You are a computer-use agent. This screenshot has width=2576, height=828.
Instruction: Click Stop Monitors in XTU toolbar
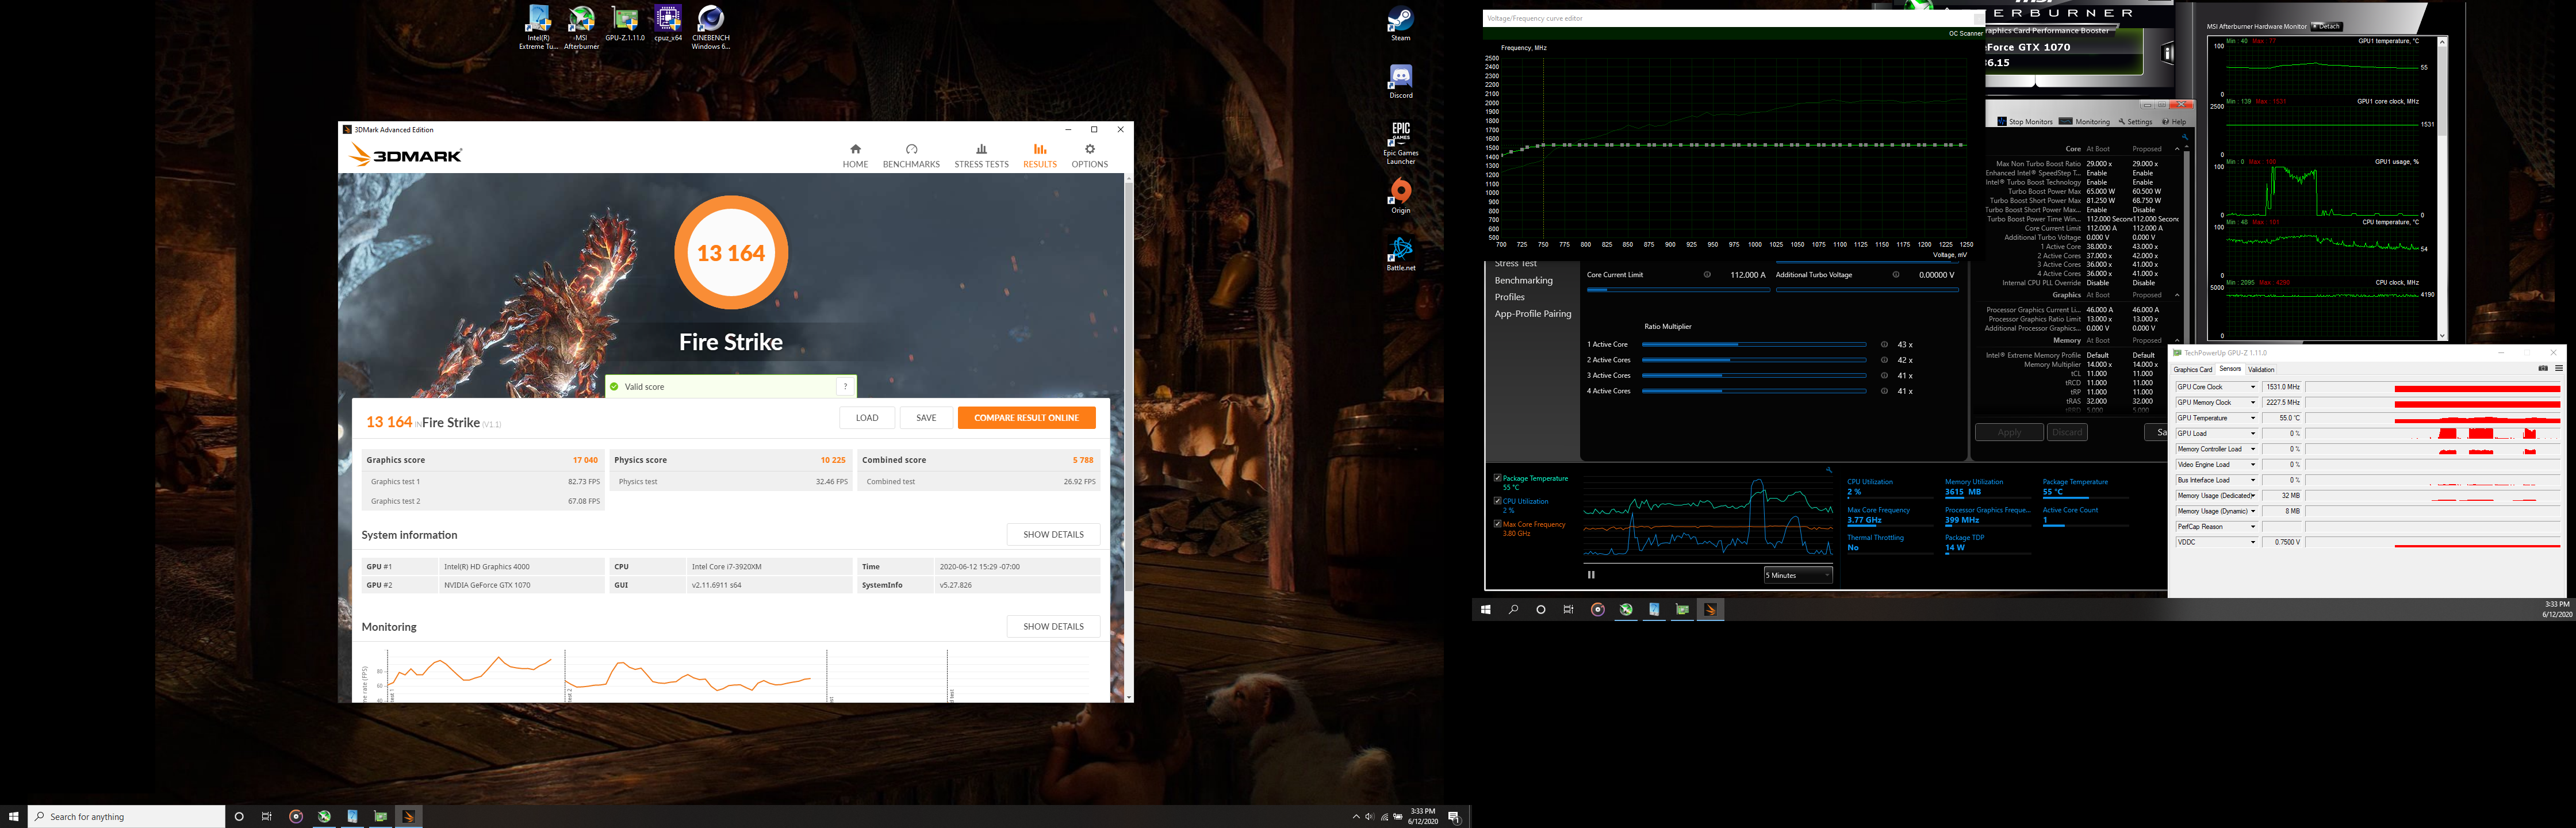[x=2024, y=122]
